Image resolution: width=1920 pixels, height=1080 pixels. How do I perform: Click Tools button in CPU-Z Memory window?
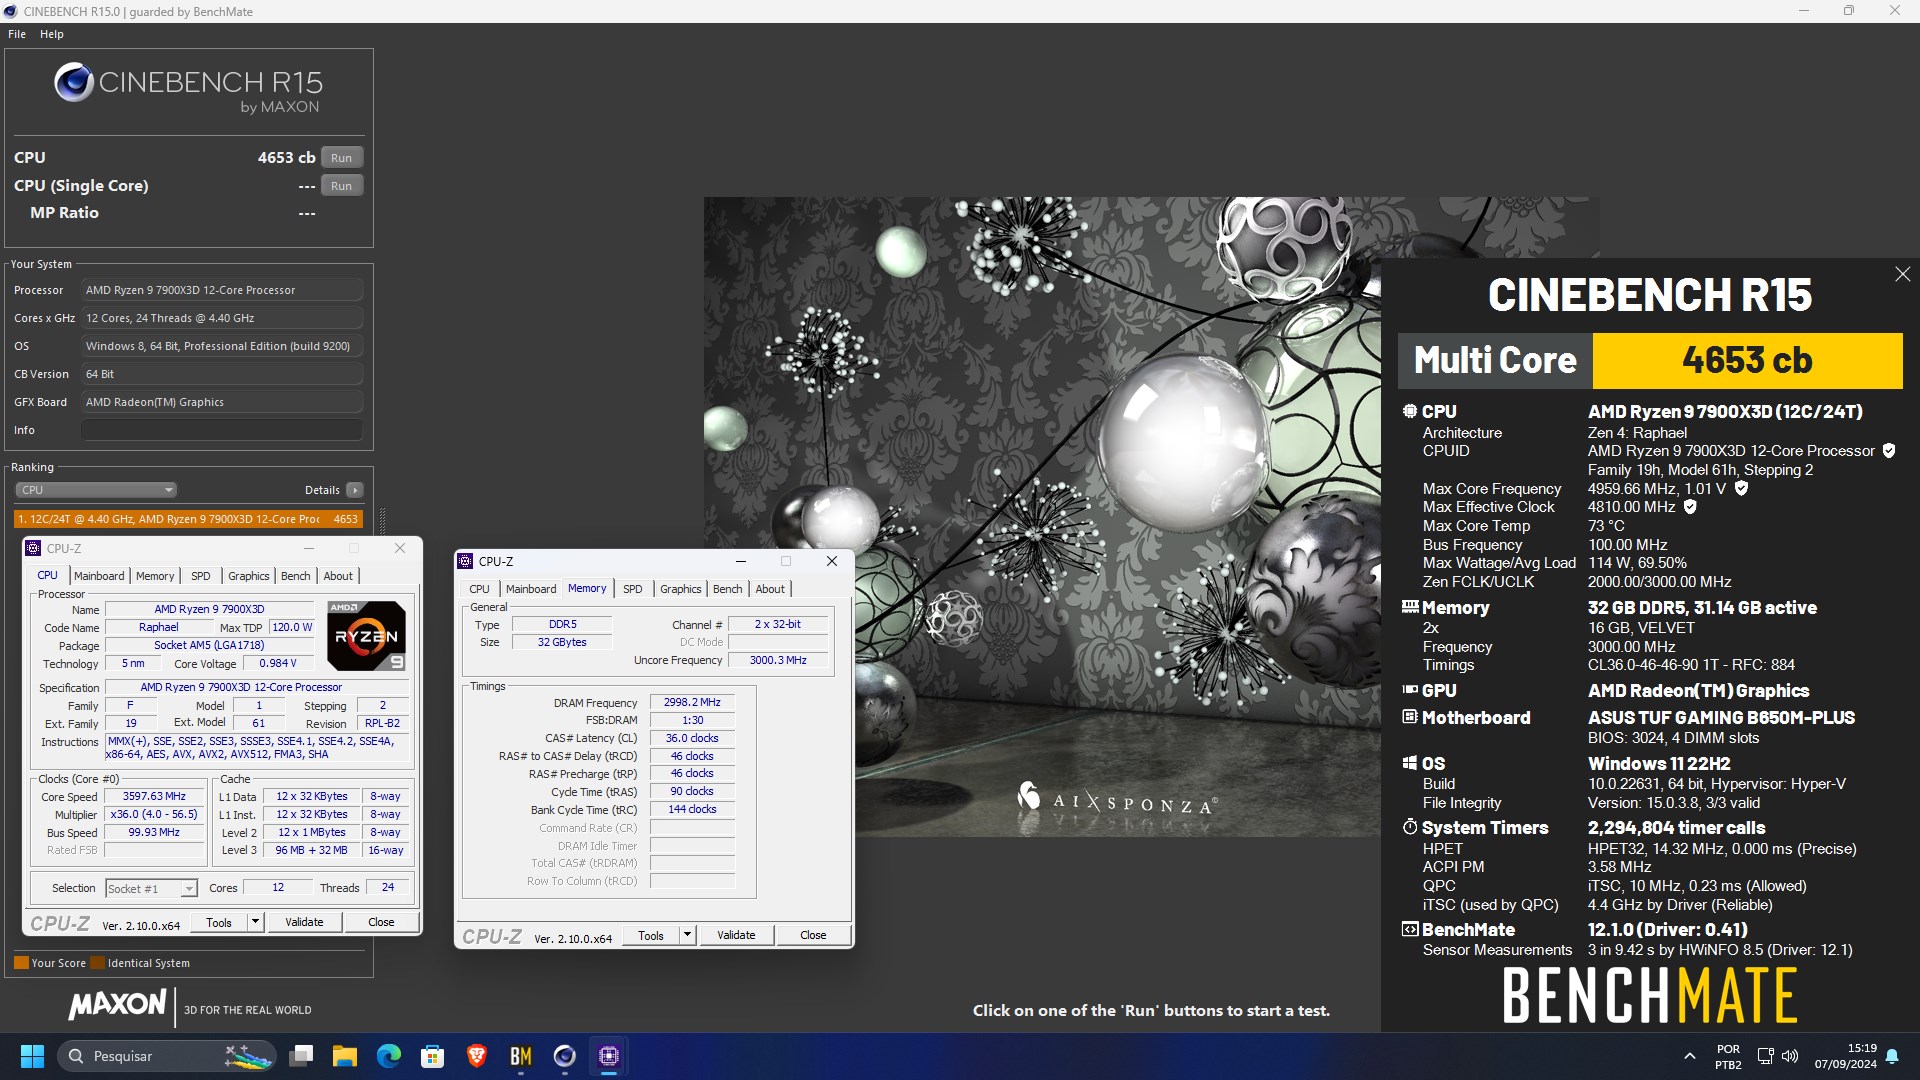coord(651,935)
